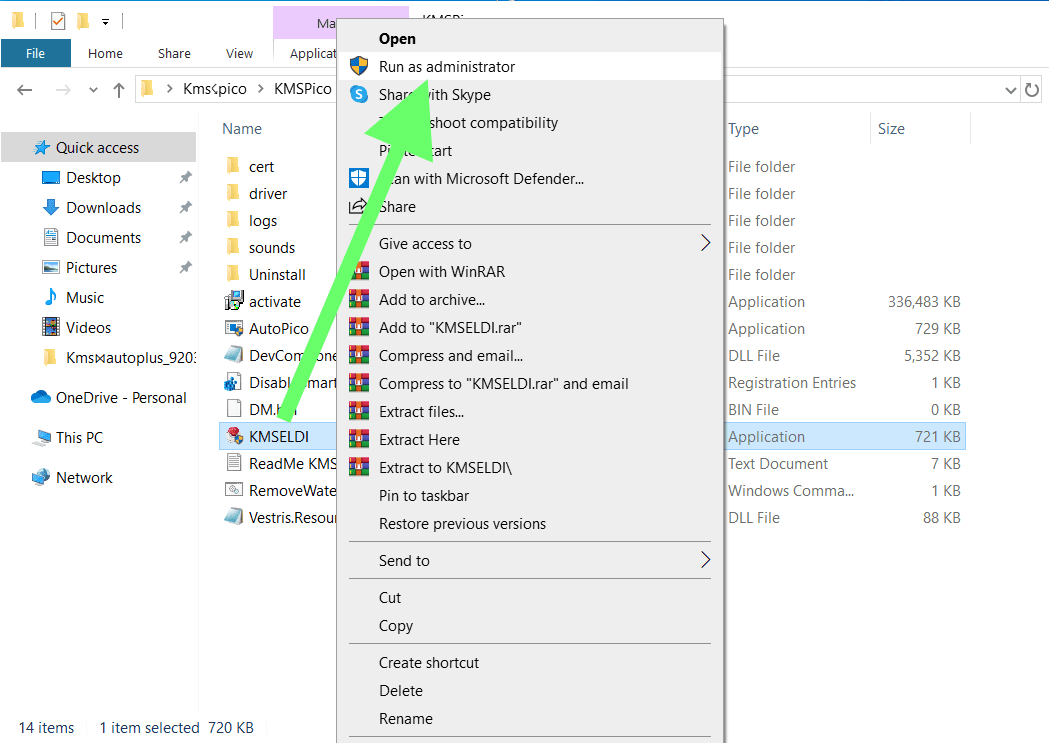Click the DevComponents DLL file icon
The height and width of the screenshot is (743, 1049).
[233, 354]
